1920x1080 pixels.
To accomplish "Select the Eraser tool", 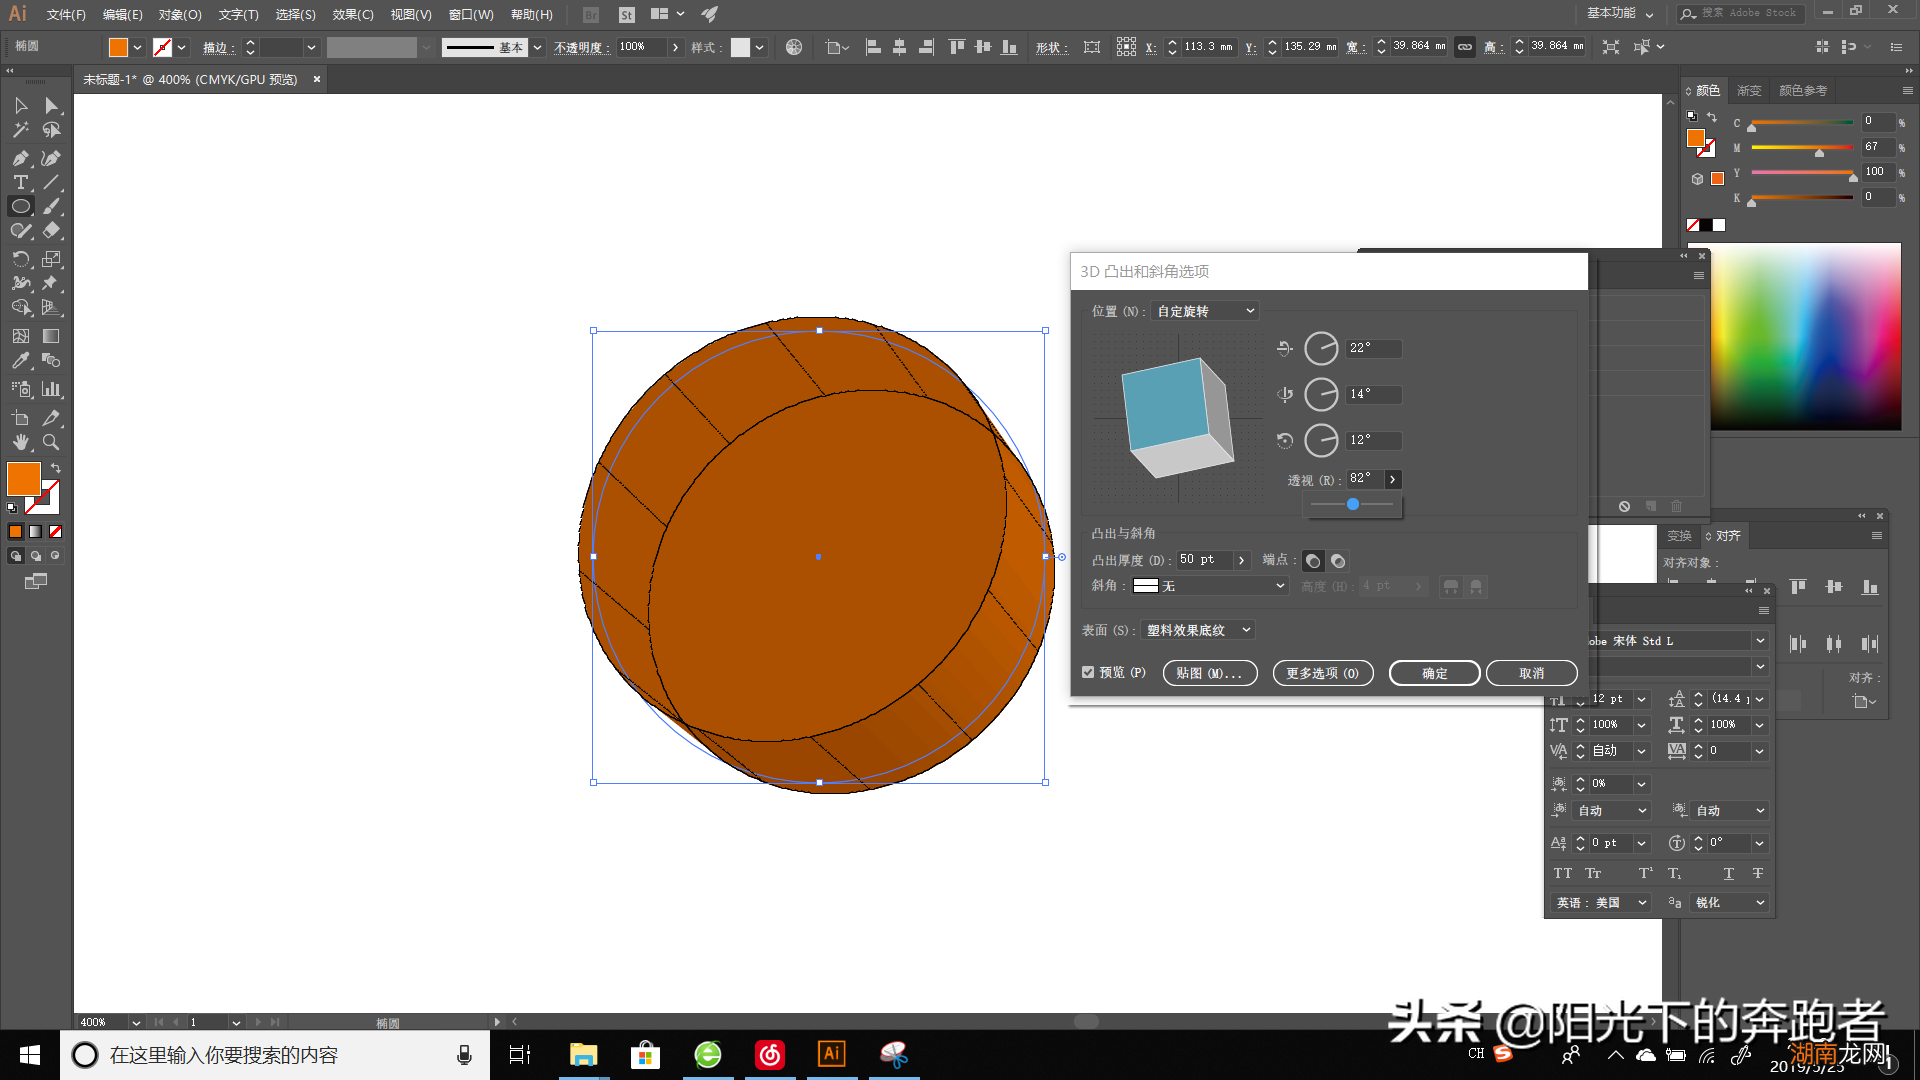I will point(51,230).
